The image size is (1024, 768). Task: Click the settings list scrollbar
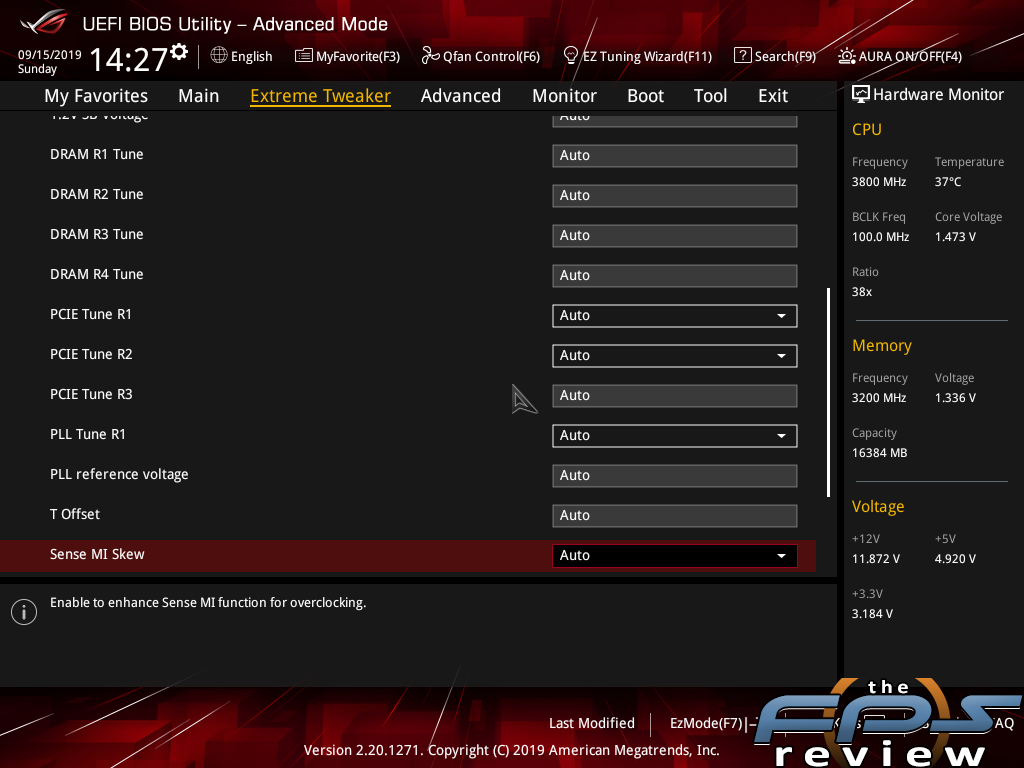828,392
